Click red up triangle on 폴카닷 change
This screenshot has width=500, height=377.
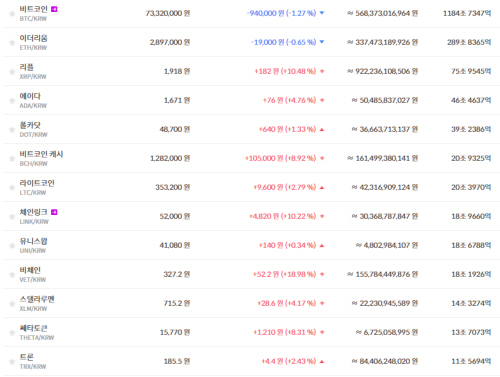[322, 129]
